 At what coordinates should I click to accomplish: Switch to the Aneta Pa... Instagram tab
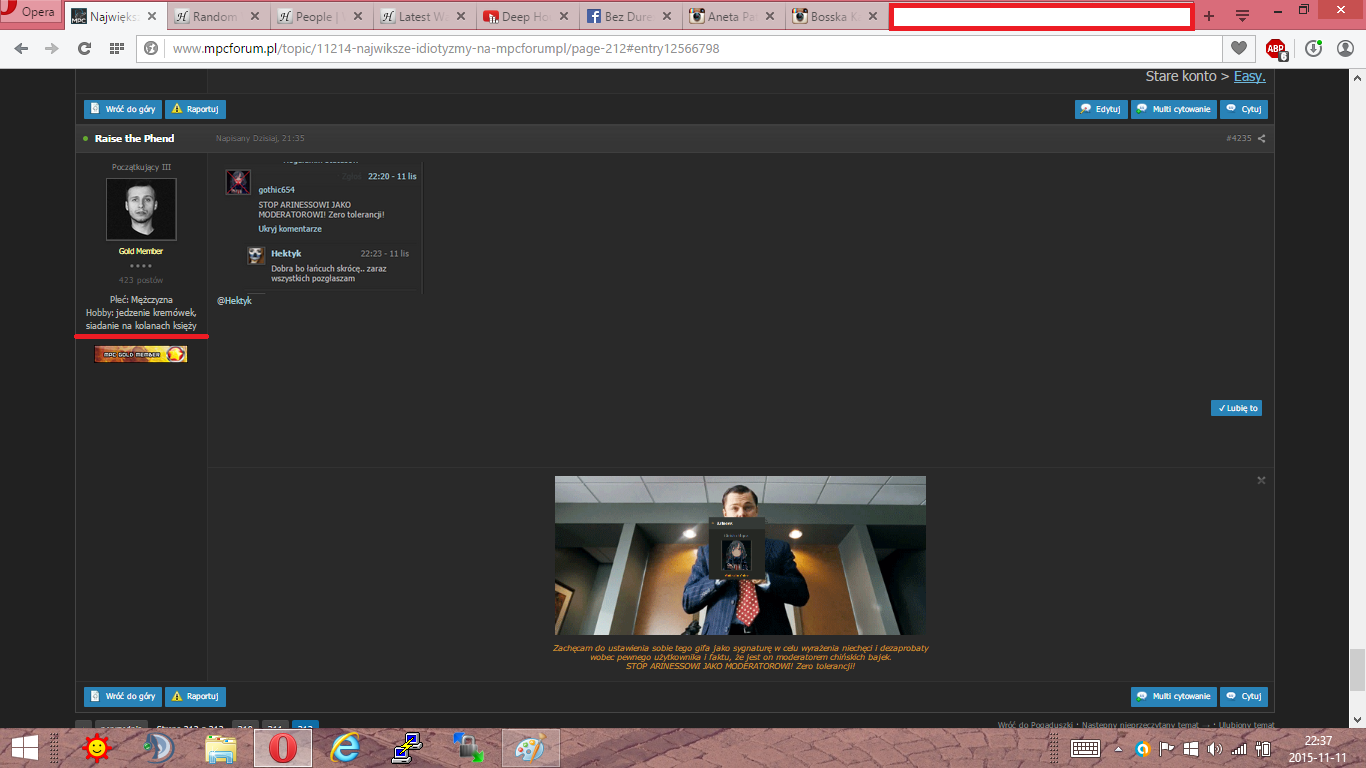click(x=733, y=17)
